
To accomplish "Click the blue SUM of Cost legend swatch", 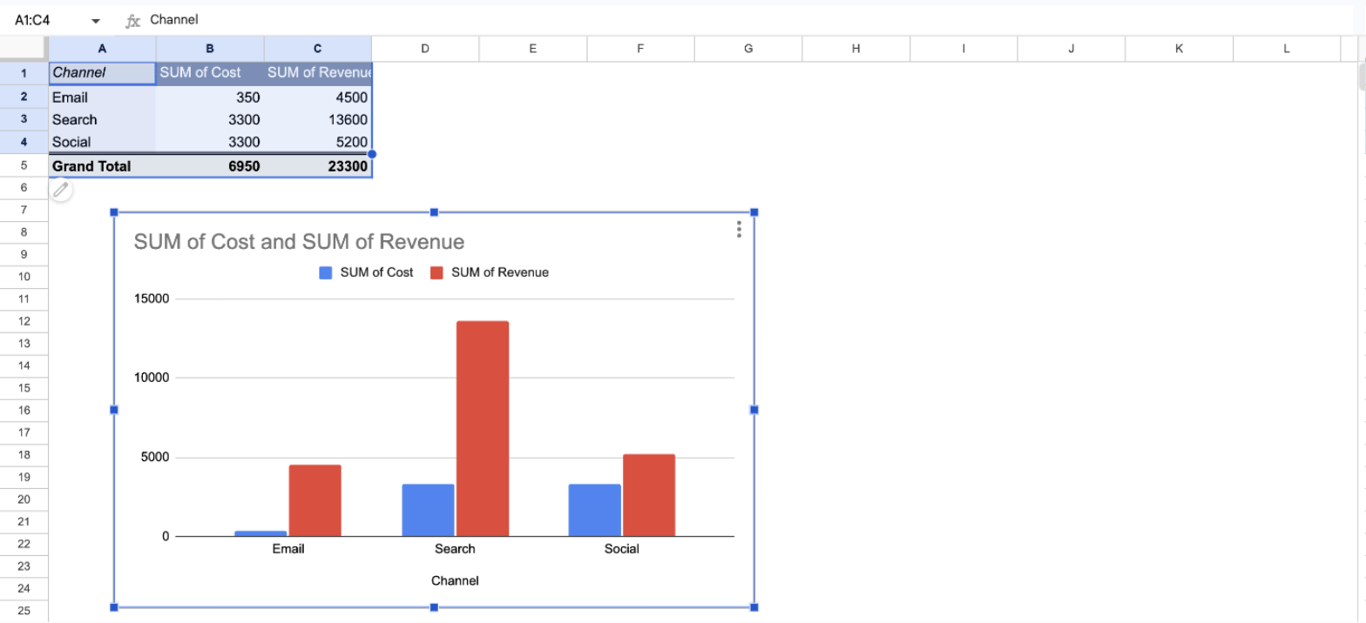I will pyautogui.click(x=325, y=272).
